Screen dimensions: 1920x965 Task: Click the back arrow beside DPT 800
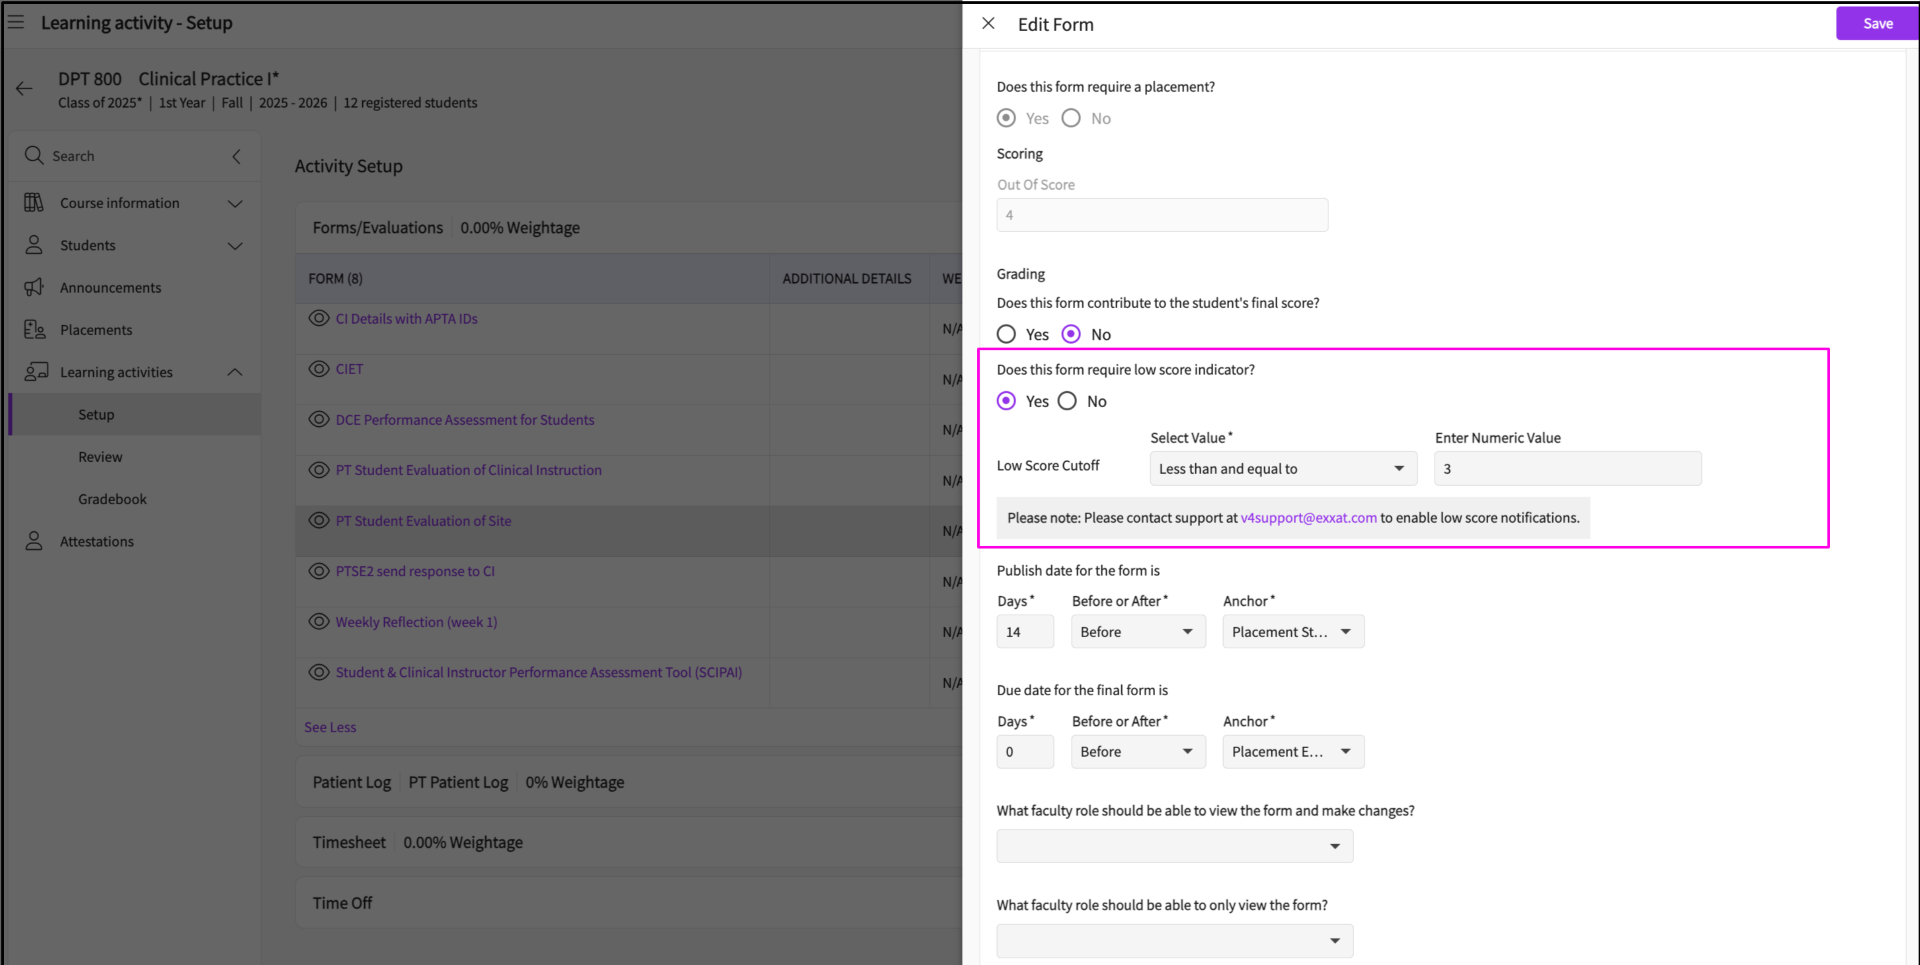[x=24, y=89]
